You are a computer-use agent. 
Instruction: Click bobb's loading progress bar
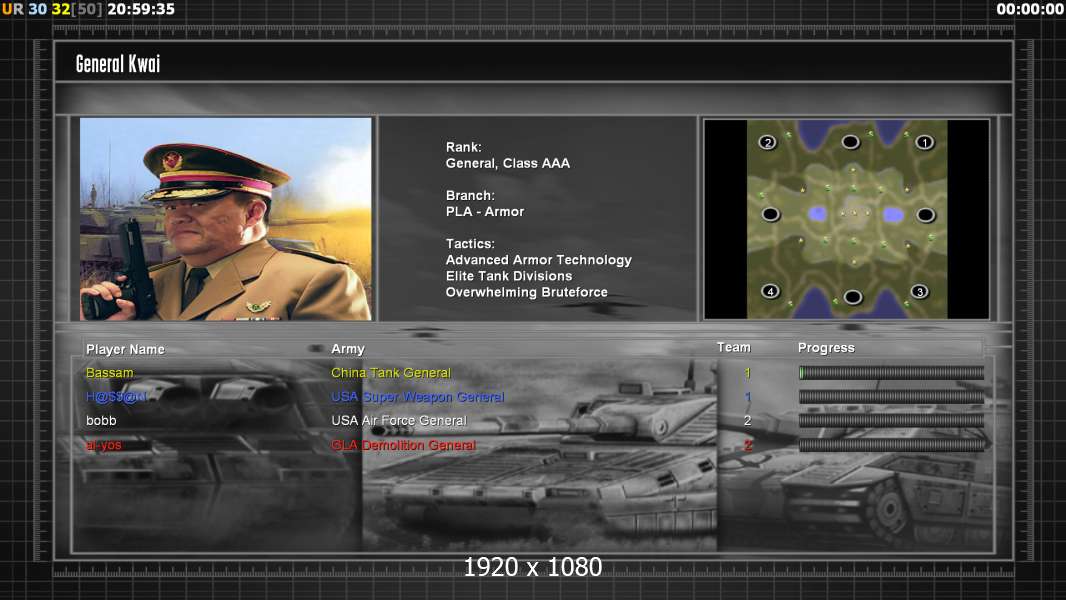tap(891, 421)
